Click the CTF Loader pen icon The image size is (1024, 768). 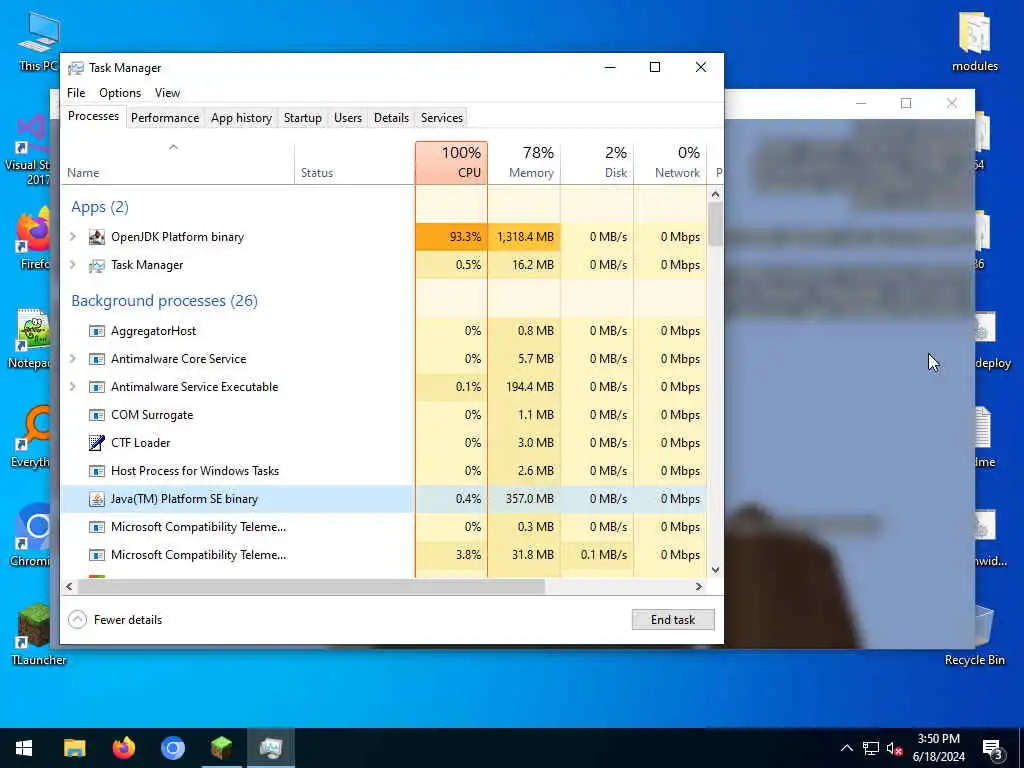97,443
